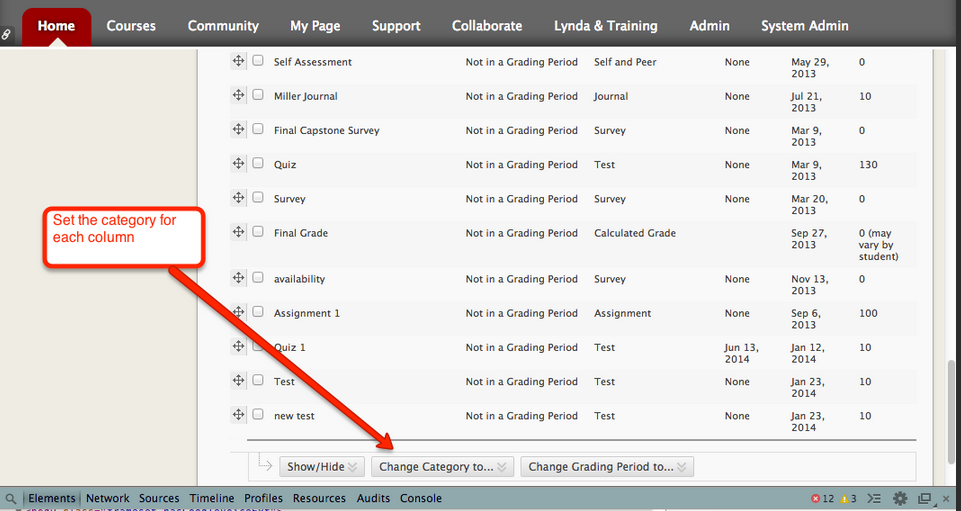Click the 130 points value
The image size is (961, 511).
(868, 165)
